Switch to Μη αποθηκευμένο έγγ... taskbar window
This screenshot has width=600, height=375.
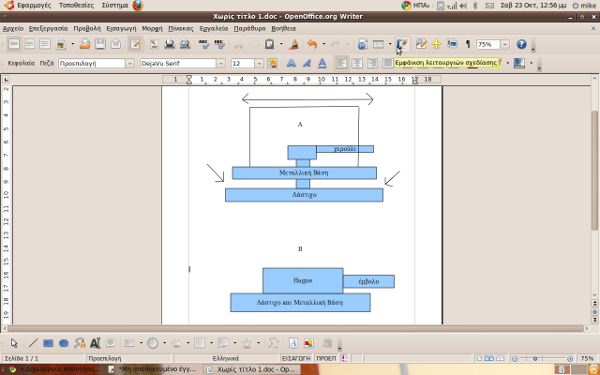pos(153,369)
